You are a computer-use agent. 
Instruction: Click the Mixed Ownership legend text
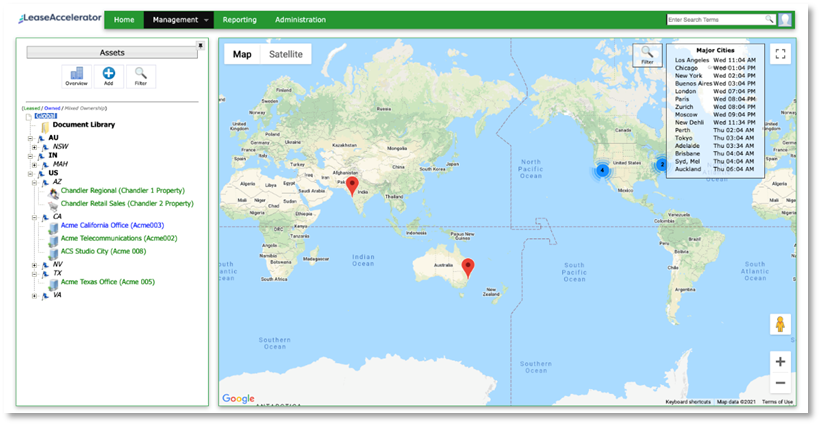click(x=85, y=108)
